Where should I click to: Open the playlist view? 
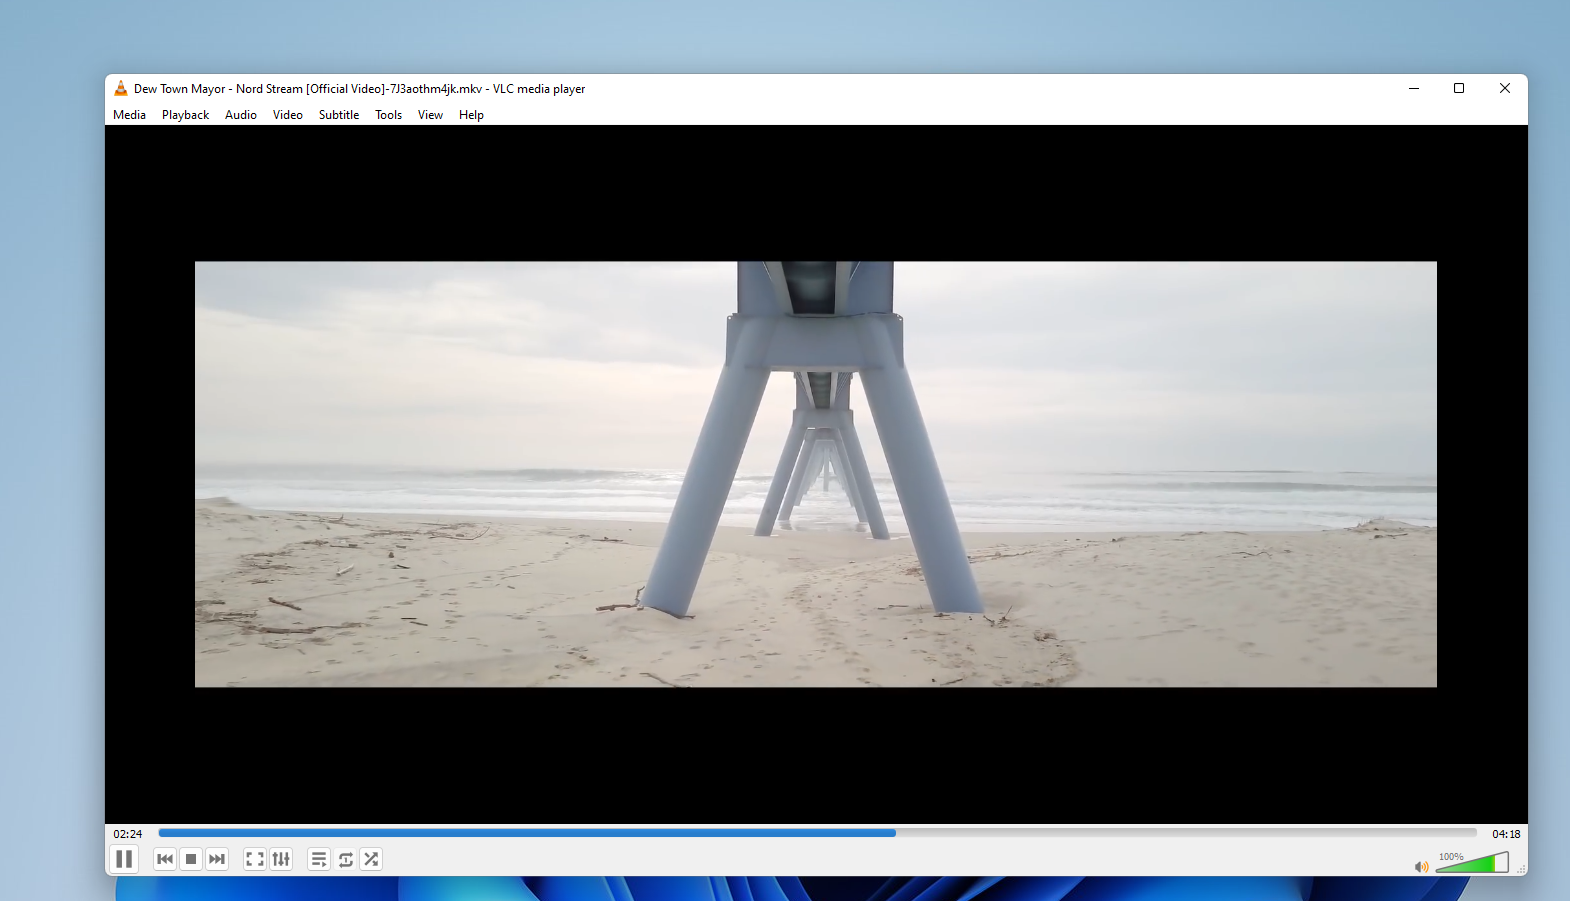point(319,859)
